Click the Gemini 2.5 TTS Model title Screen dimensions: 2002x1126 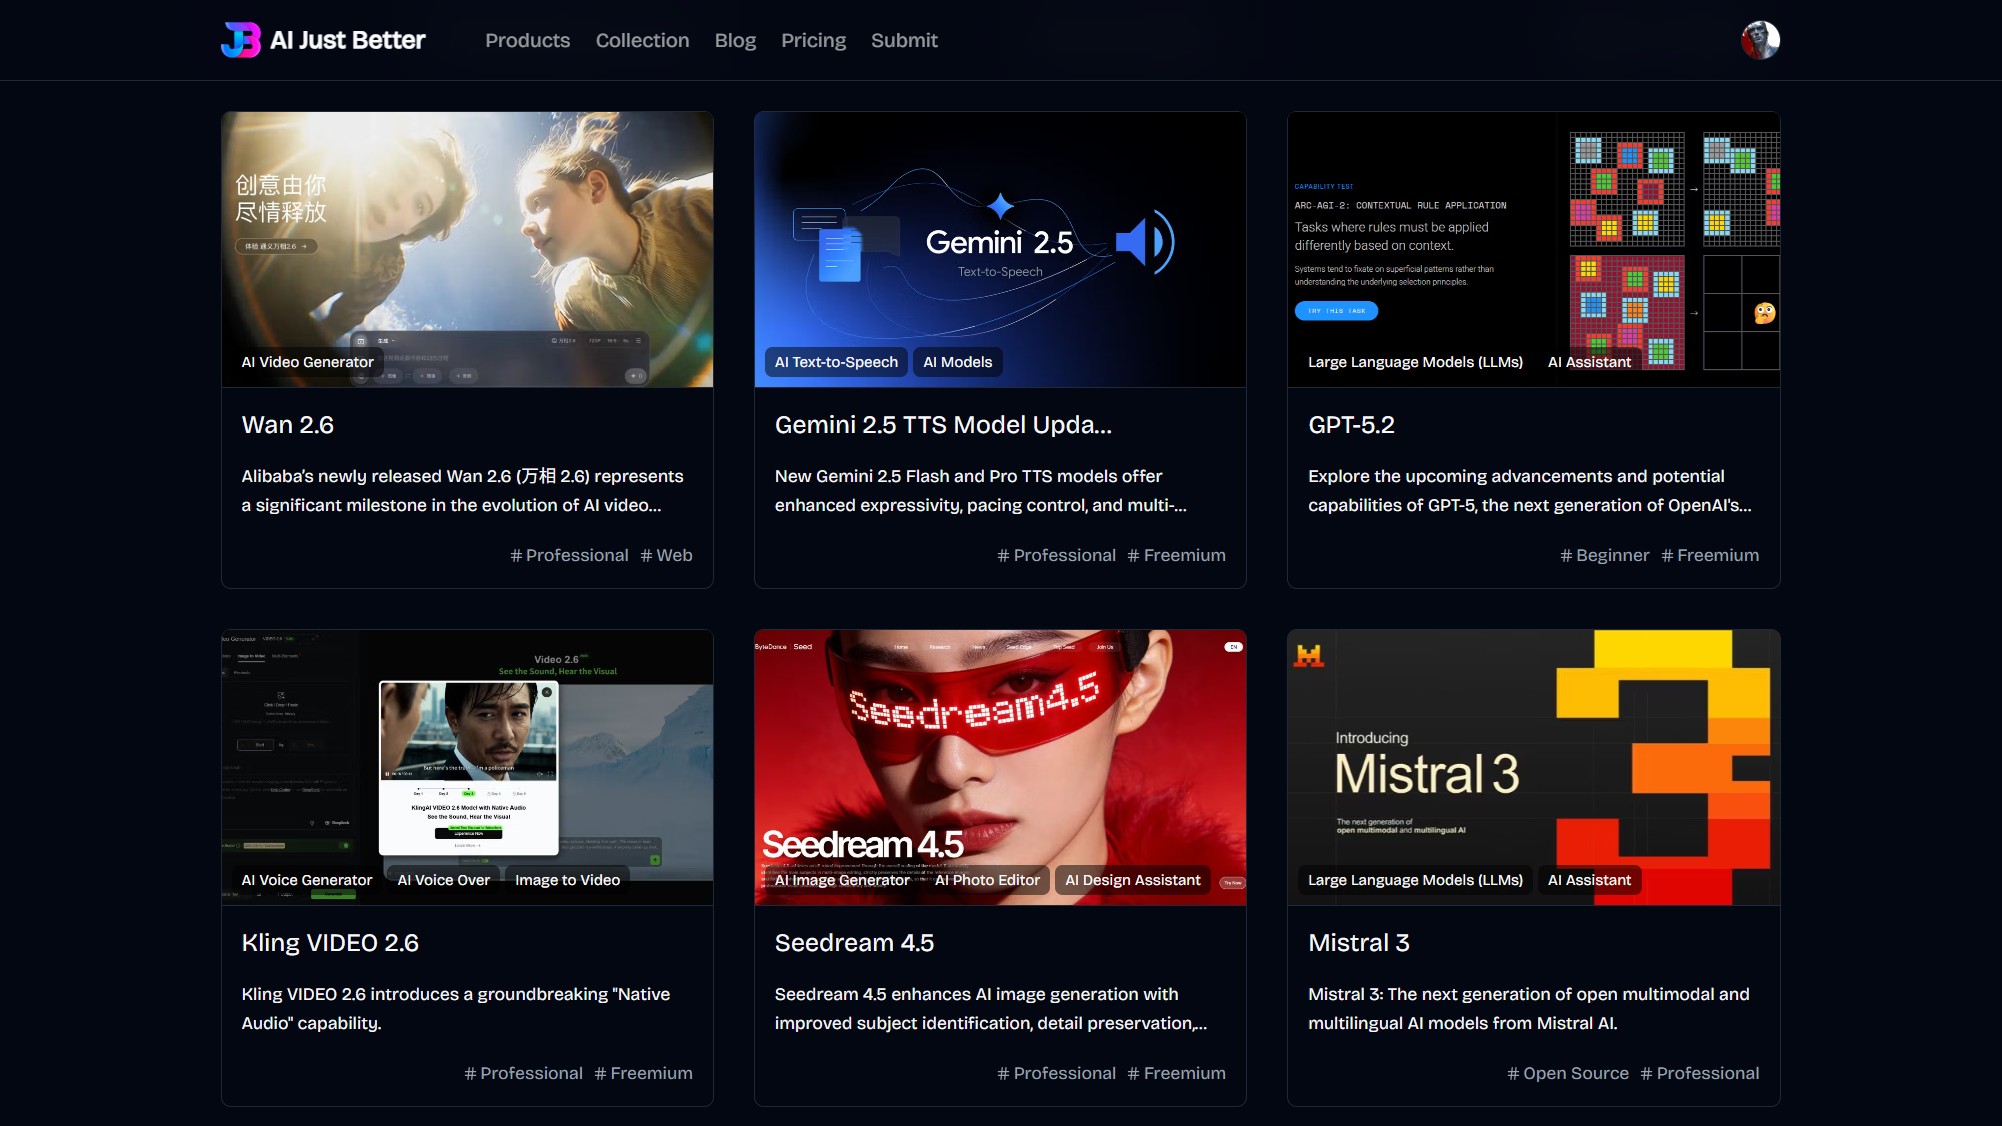pyautogui.click(x=943, y=425)
